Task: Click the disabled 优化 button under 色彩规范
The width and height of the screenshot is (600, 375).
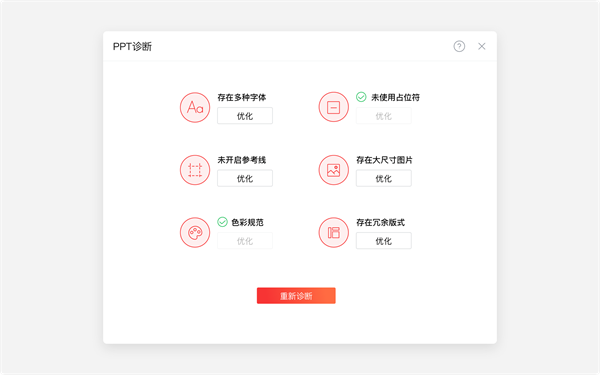Action: [245, 241]
